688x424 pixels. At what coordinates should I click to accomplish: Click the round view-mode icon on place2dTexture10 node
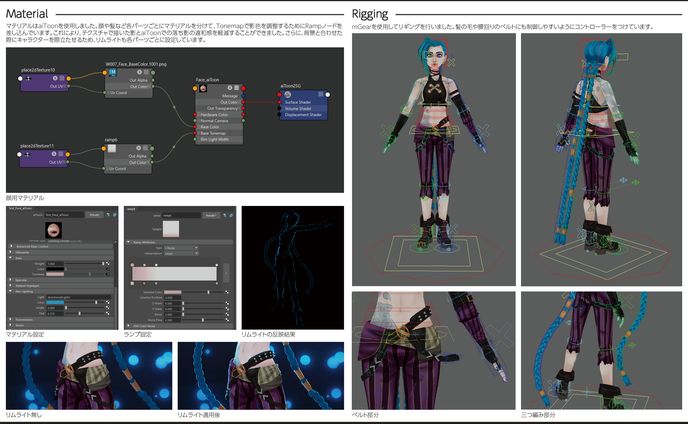pyautogui.click(x=55, y=78)
